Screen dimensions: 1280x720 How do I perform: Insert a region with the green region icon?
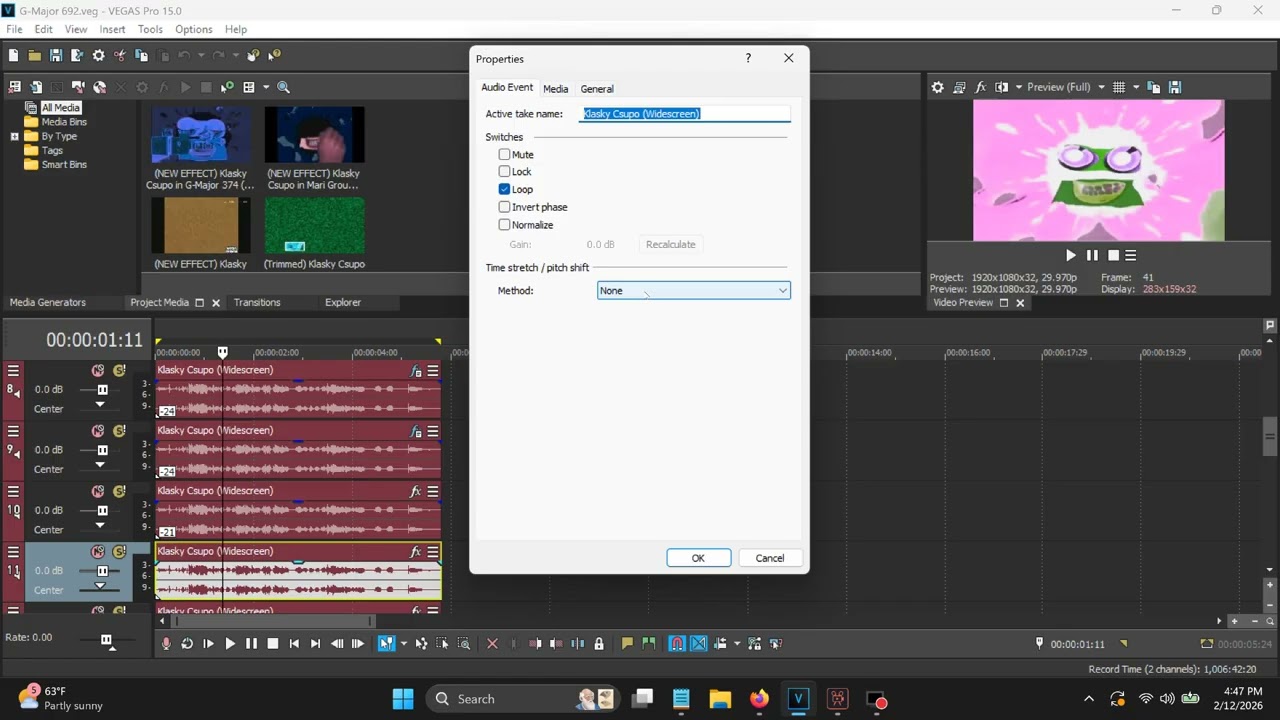(x=649, y=644)
